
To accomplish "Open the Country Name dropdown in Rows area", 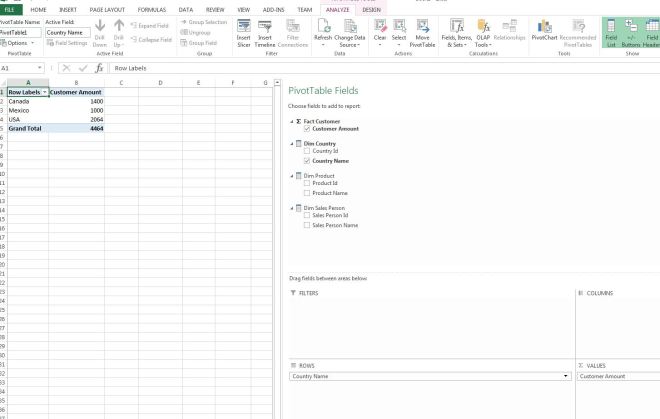I will point(567,376).
